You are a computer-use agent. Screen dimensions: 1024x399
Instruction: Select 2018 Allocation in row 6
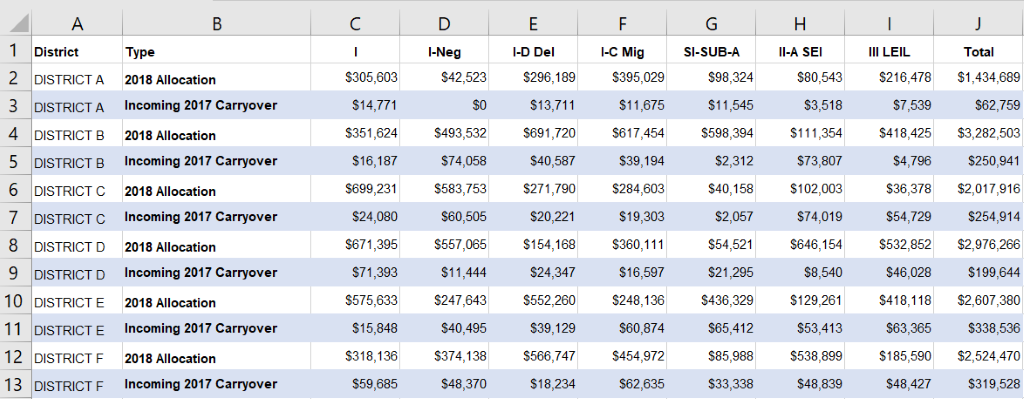tap(217, 189)
